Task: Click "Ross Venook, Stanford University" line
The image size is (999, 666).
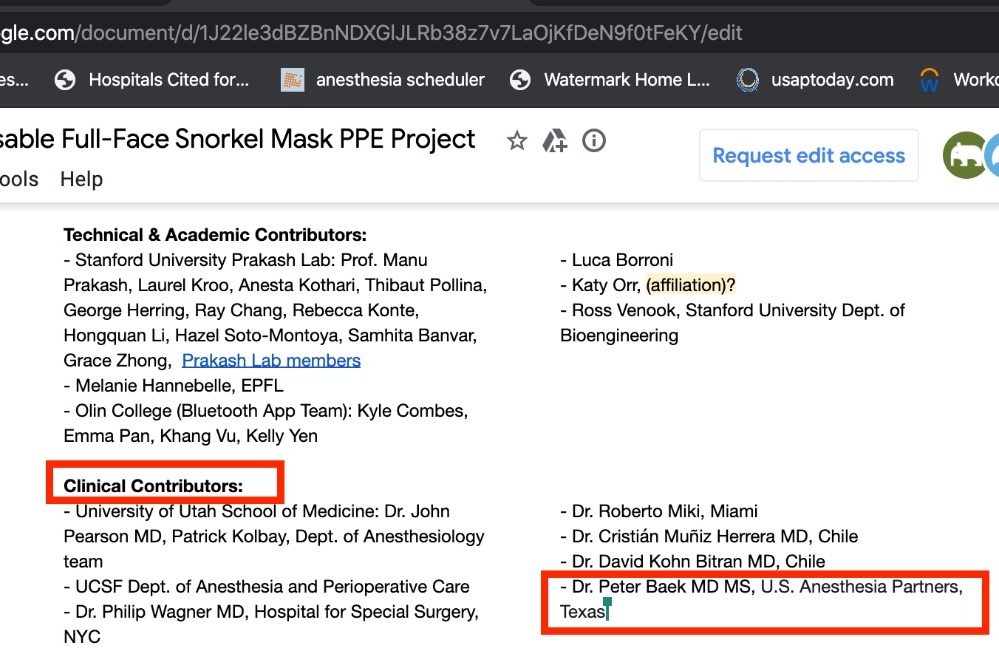Action: 733,310
